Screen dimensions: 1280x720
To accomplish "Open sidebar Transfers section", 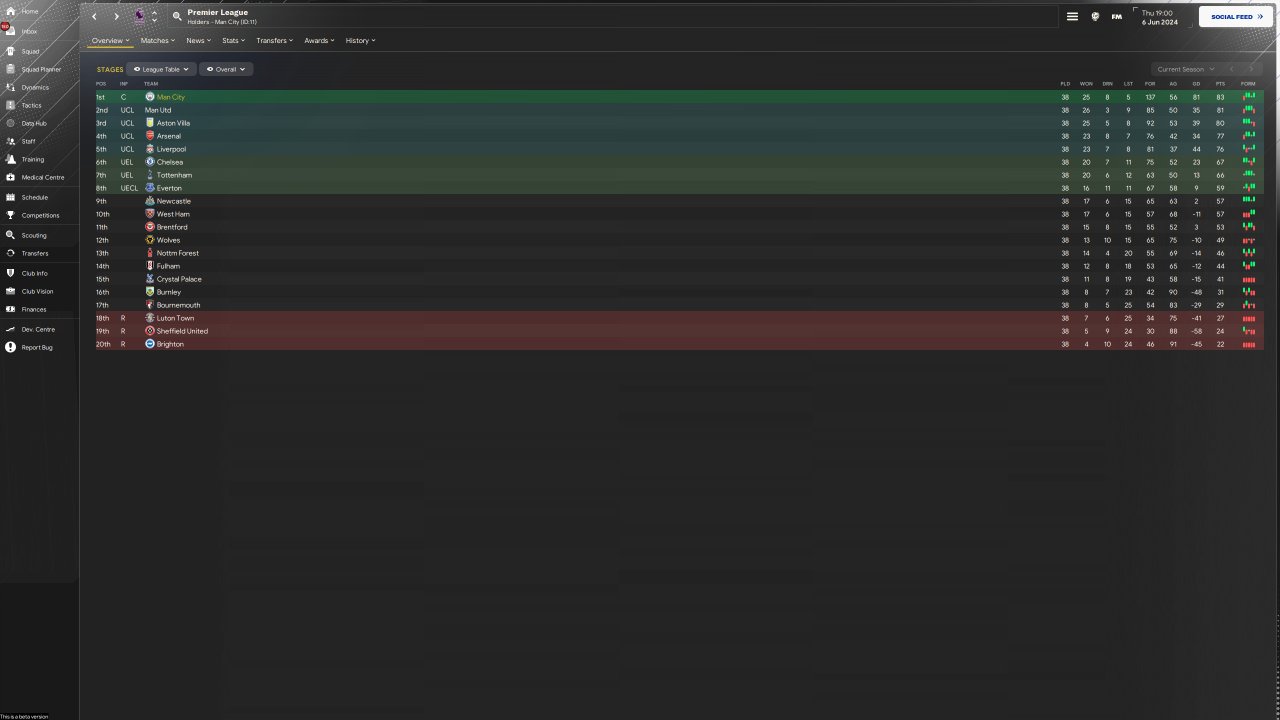I will click(x=34, y=253).
